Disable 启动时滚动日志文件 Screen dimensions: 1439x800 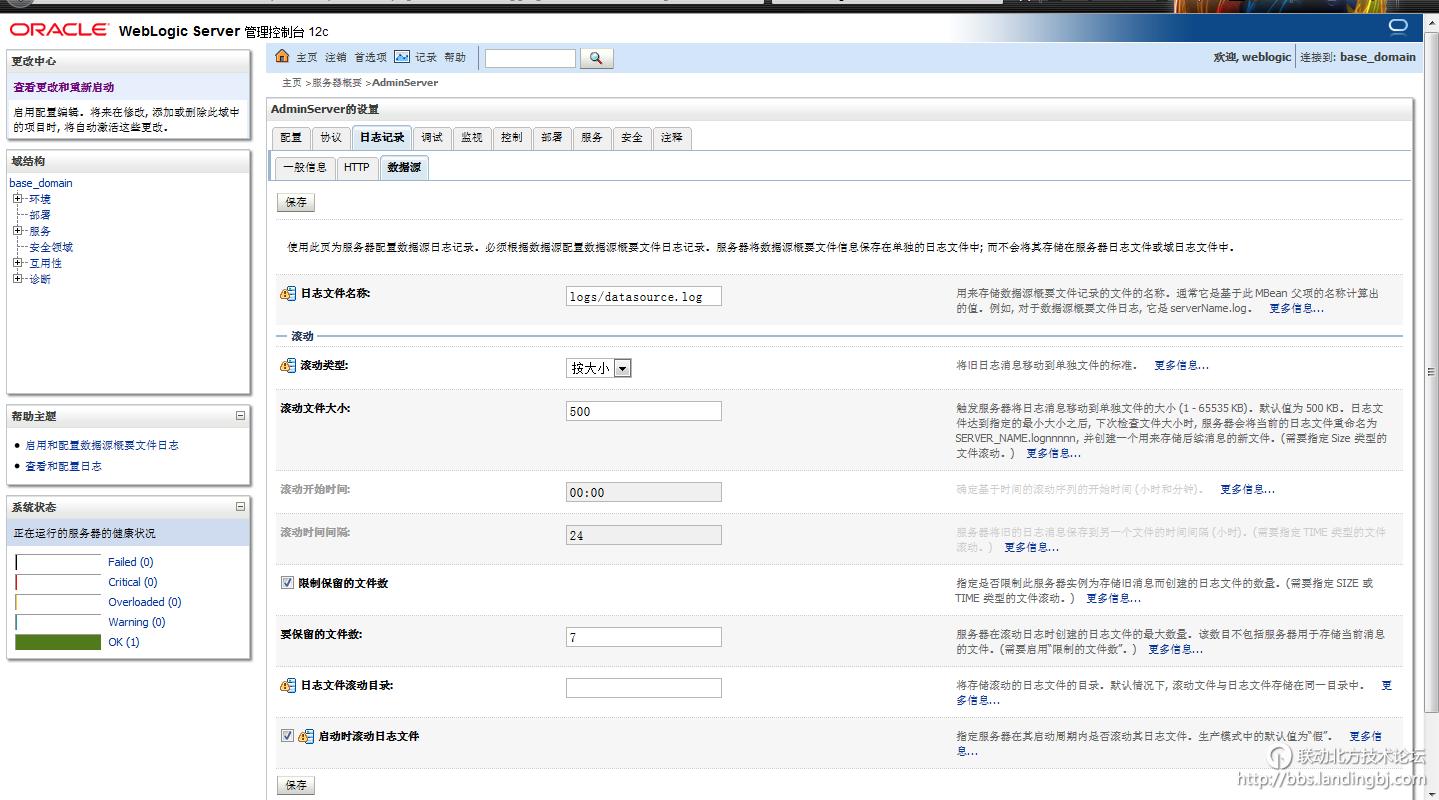(x=287, y=735)
